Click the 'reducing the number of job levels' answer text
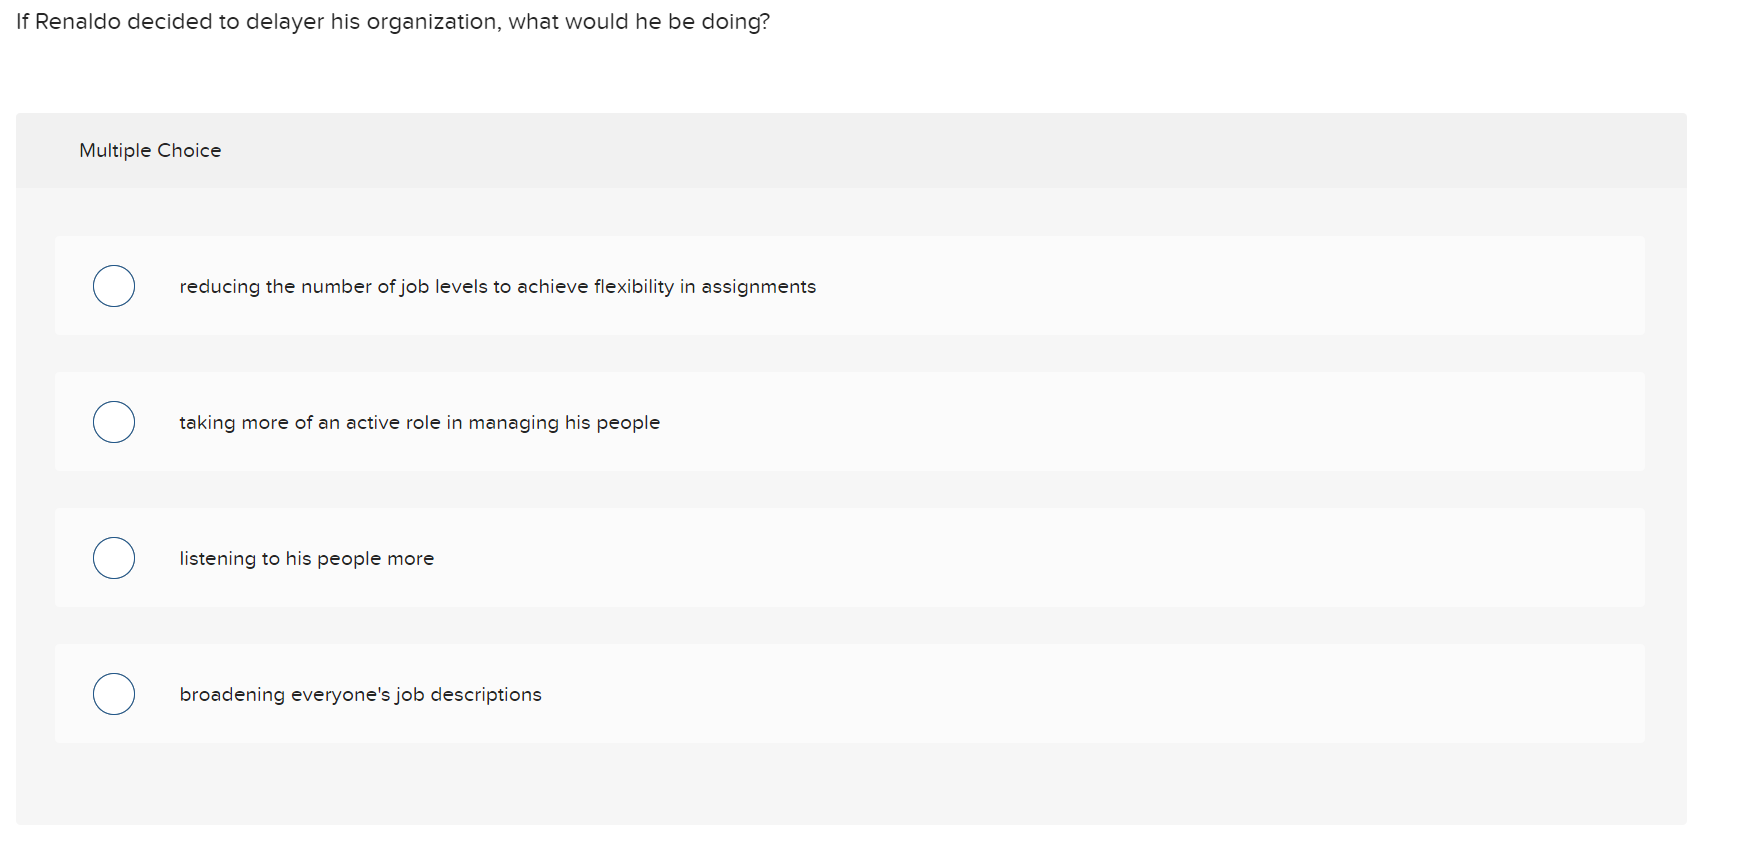 [497, 287]
